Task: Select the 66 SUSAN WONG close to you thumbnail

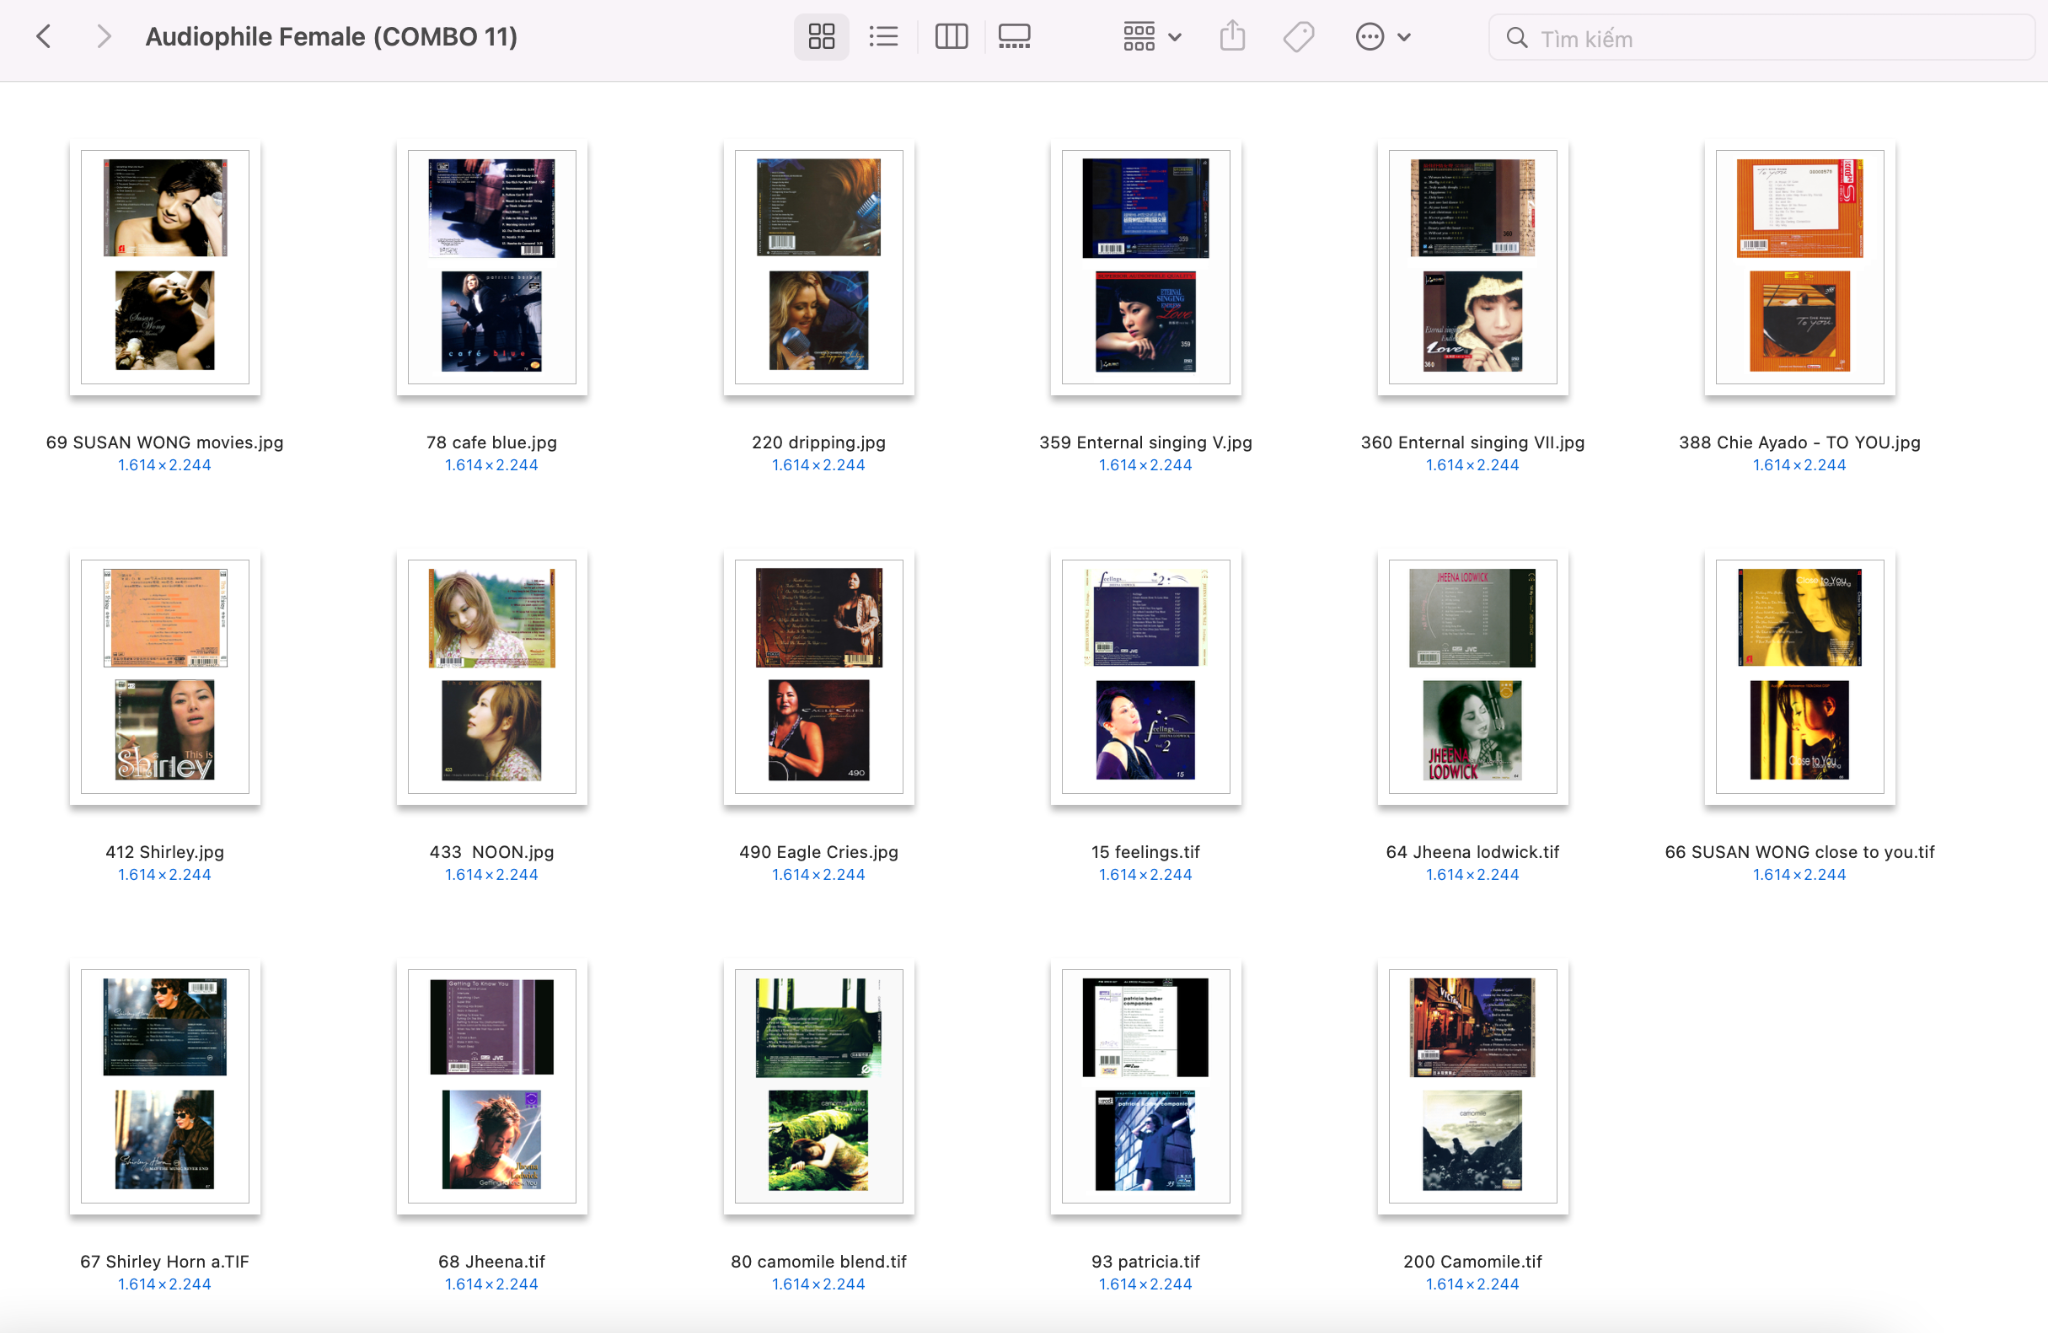Action: (1800, 677)
